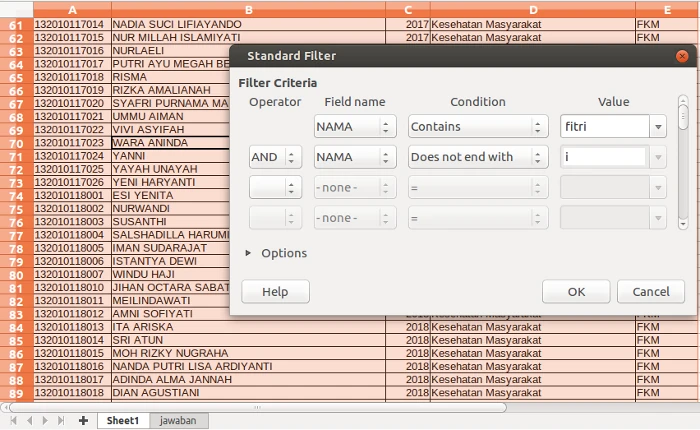Click previous sheet navigation arrow

[x=29, y=421]
